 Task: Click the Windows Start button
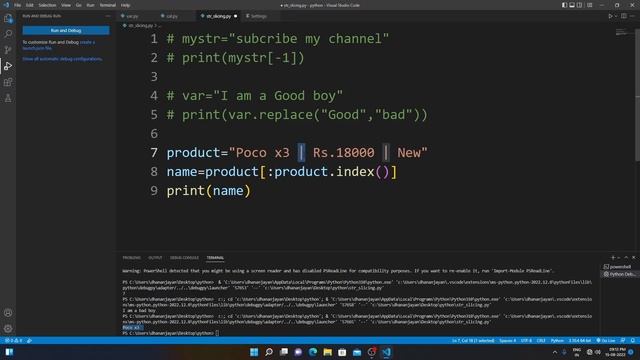pos(254,352)
